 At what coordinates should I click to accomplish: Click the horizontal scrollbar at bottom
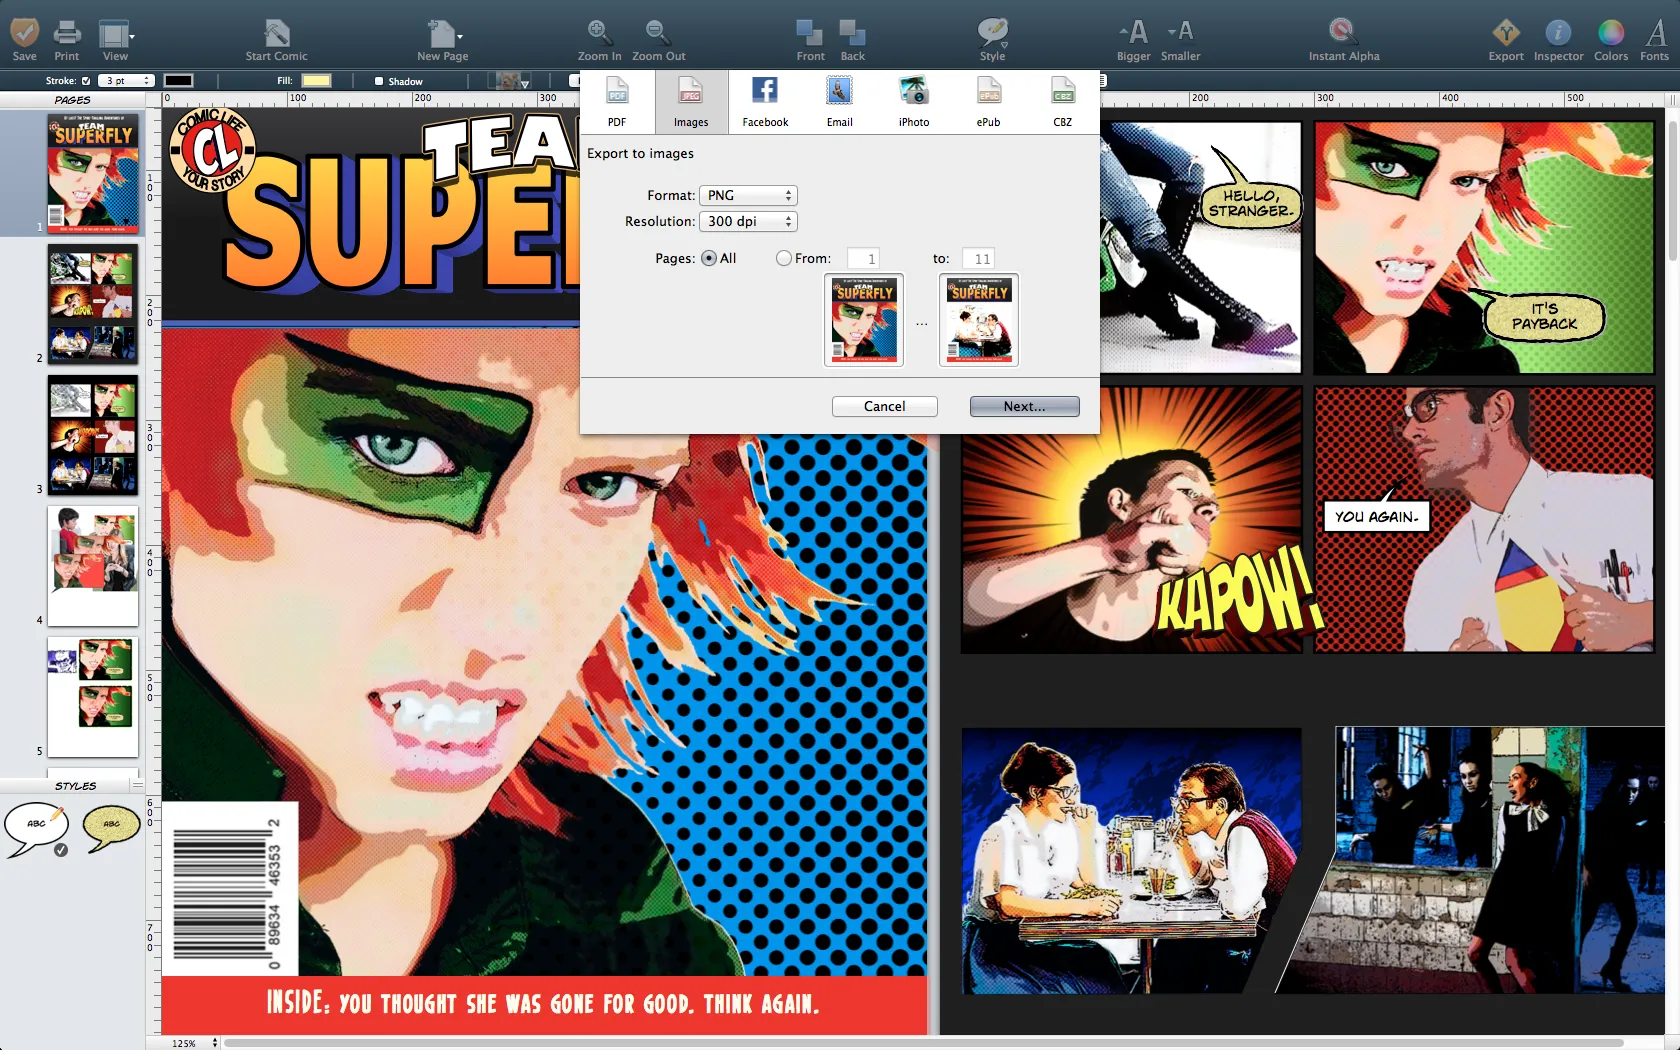(x=922, y=1043)
